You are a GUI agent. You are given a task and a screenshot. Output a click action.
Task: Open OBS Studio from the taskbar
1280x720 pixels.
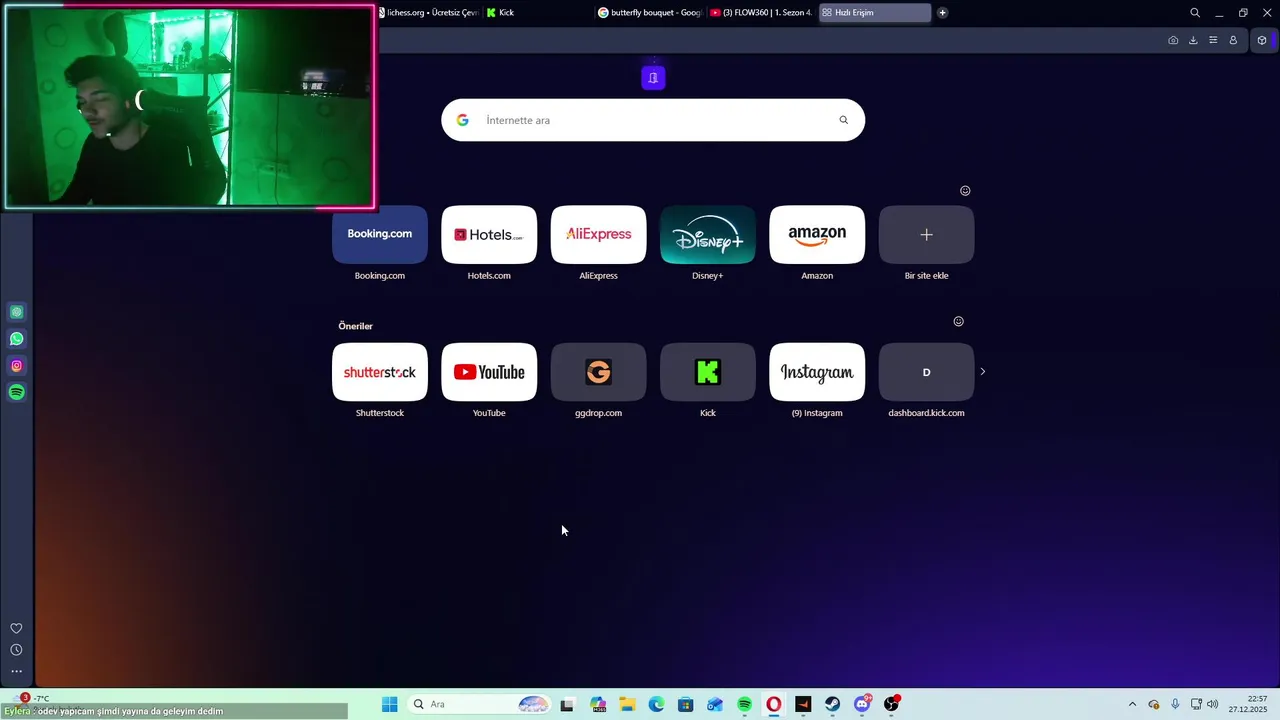tap(891, 704)
